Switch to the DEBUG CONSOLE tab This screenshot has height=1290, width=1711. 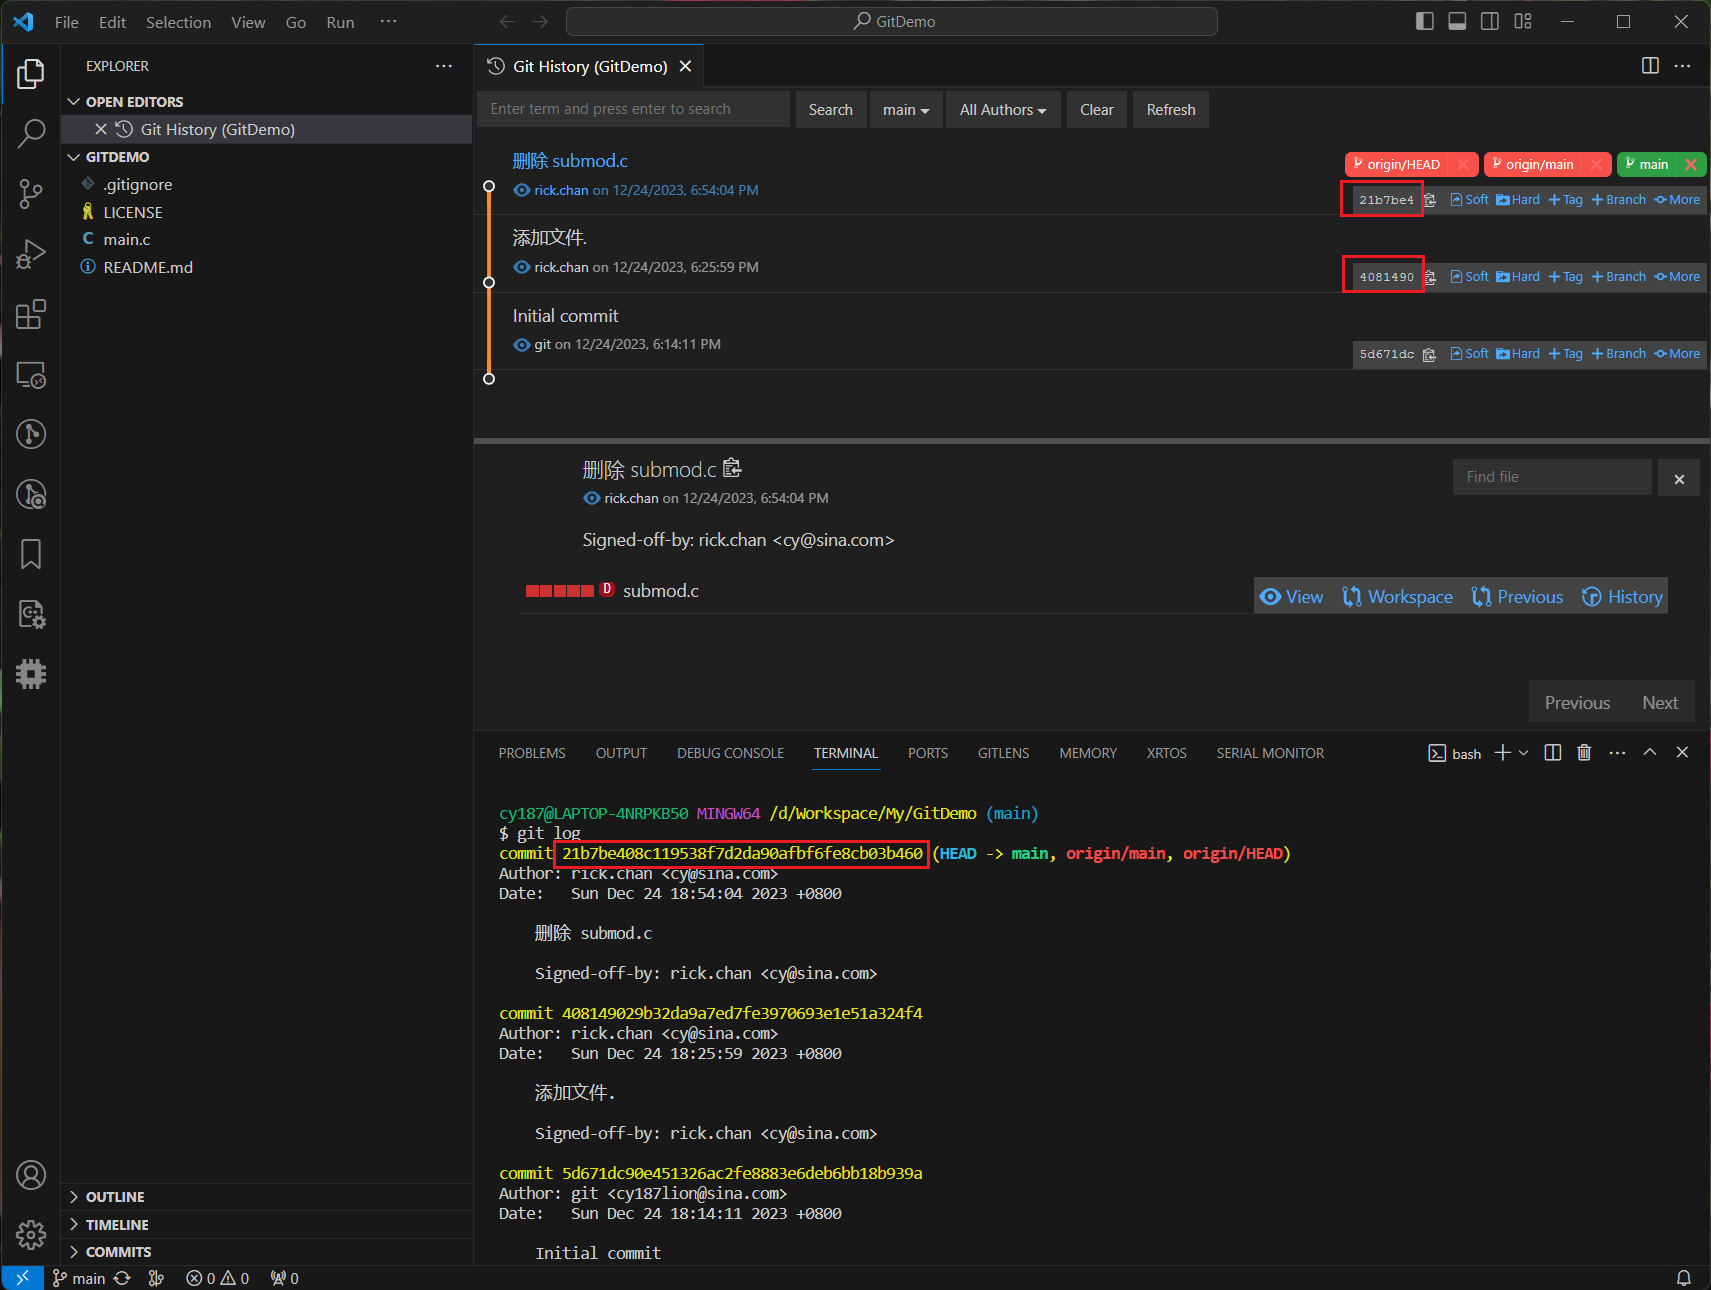tap(730, 753)
